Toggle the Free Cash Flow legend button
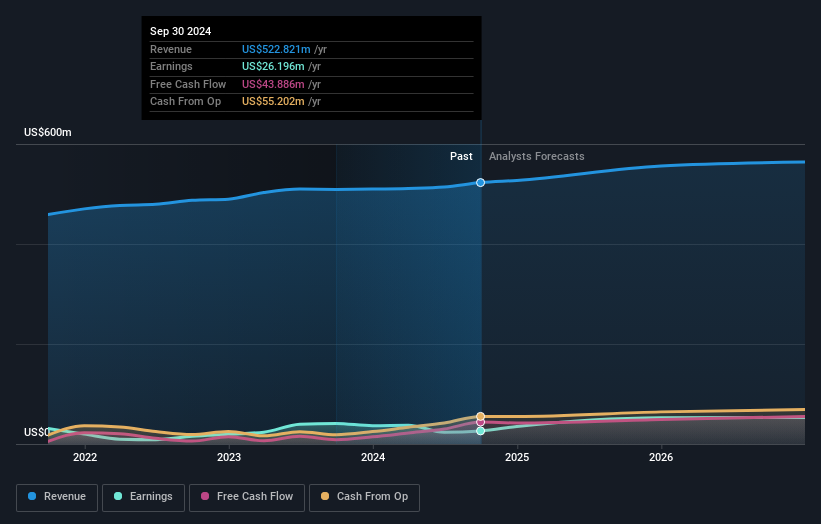Viewport: 821px width, 524px height. click(x=247, y=497)
